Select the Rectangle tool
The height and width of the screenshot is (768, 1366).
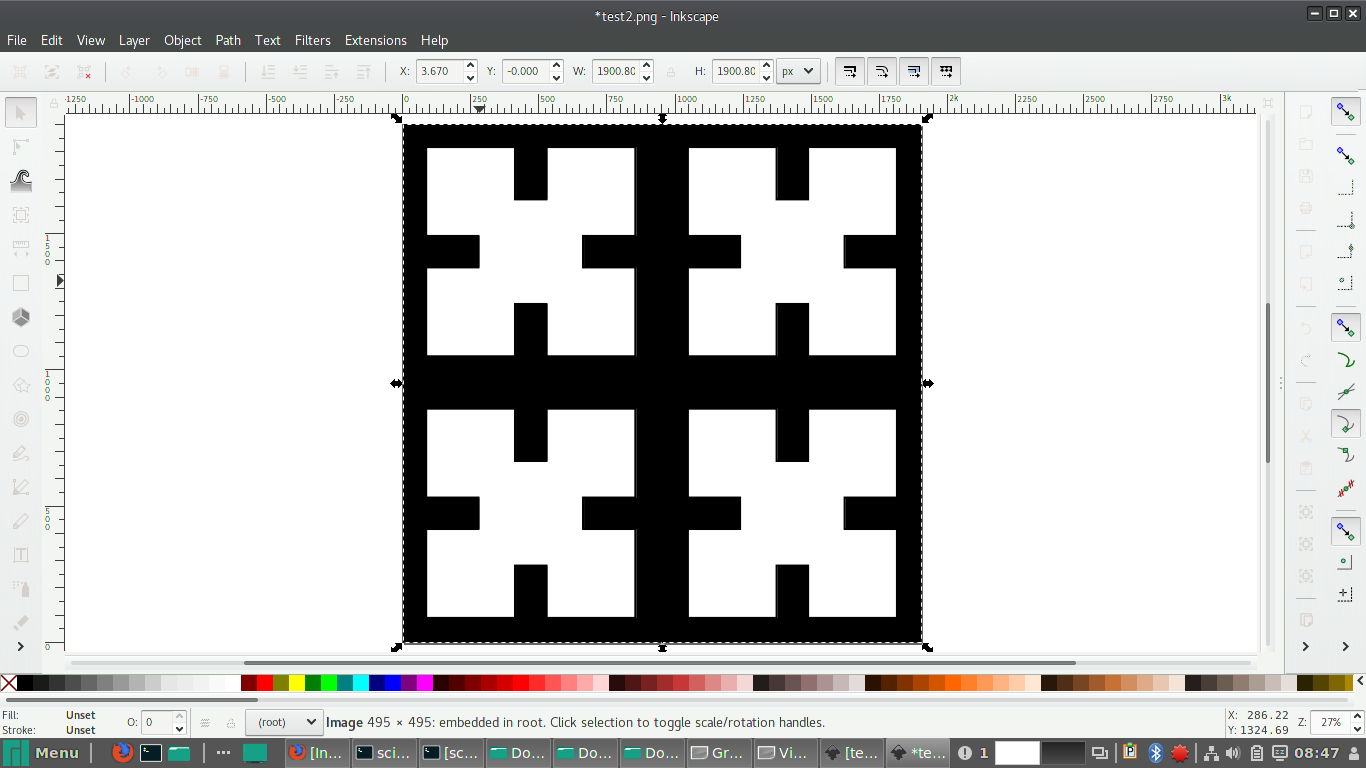coord(21,283)
